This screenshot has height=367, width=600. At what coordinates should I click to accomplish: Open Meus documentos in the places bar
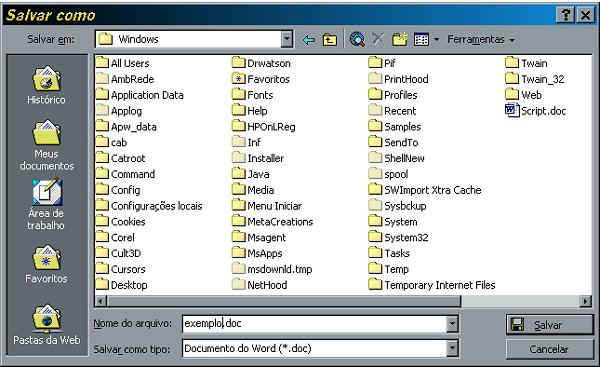click(46, 145)
